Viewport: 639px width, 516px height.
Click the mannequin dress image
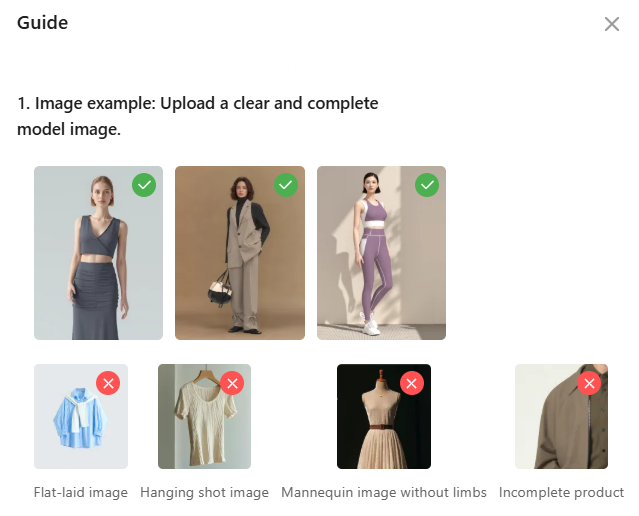point(383,416)
